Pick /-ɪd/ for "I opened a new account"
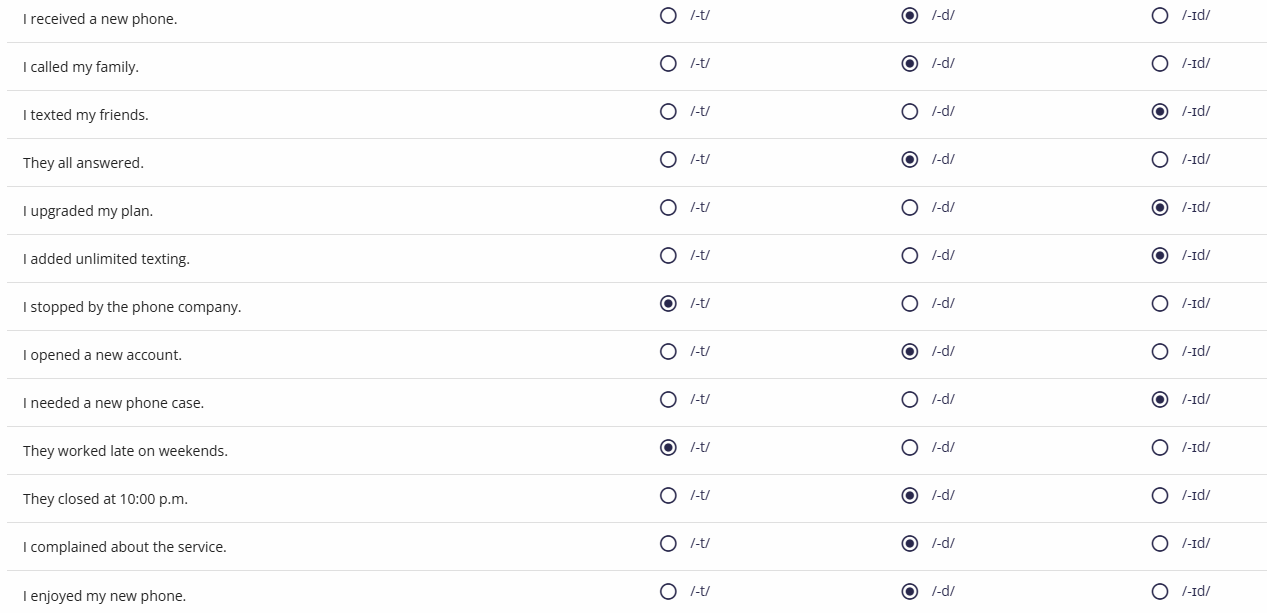This screenshot has height=613, width=1267. click(1160, 351)
